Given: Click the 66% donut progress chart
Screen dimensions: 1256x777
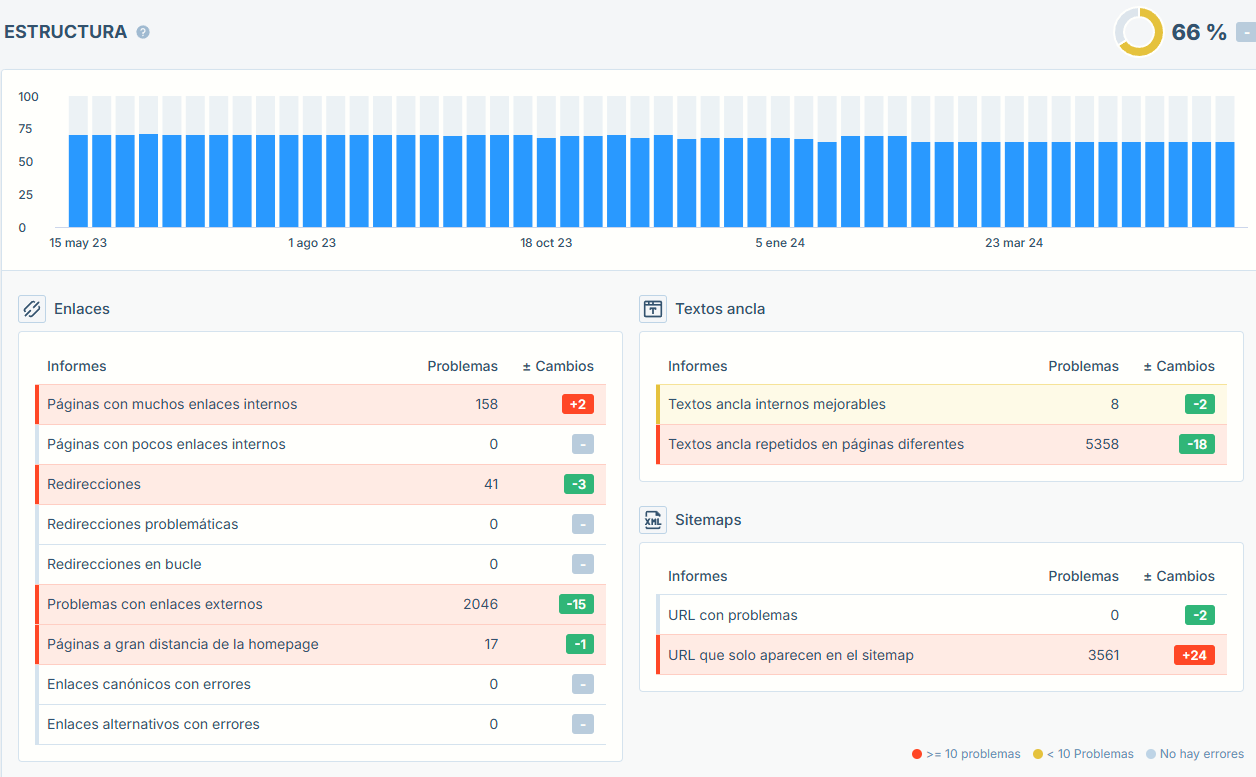Looking at the screenshot, I should (1138, 32).
